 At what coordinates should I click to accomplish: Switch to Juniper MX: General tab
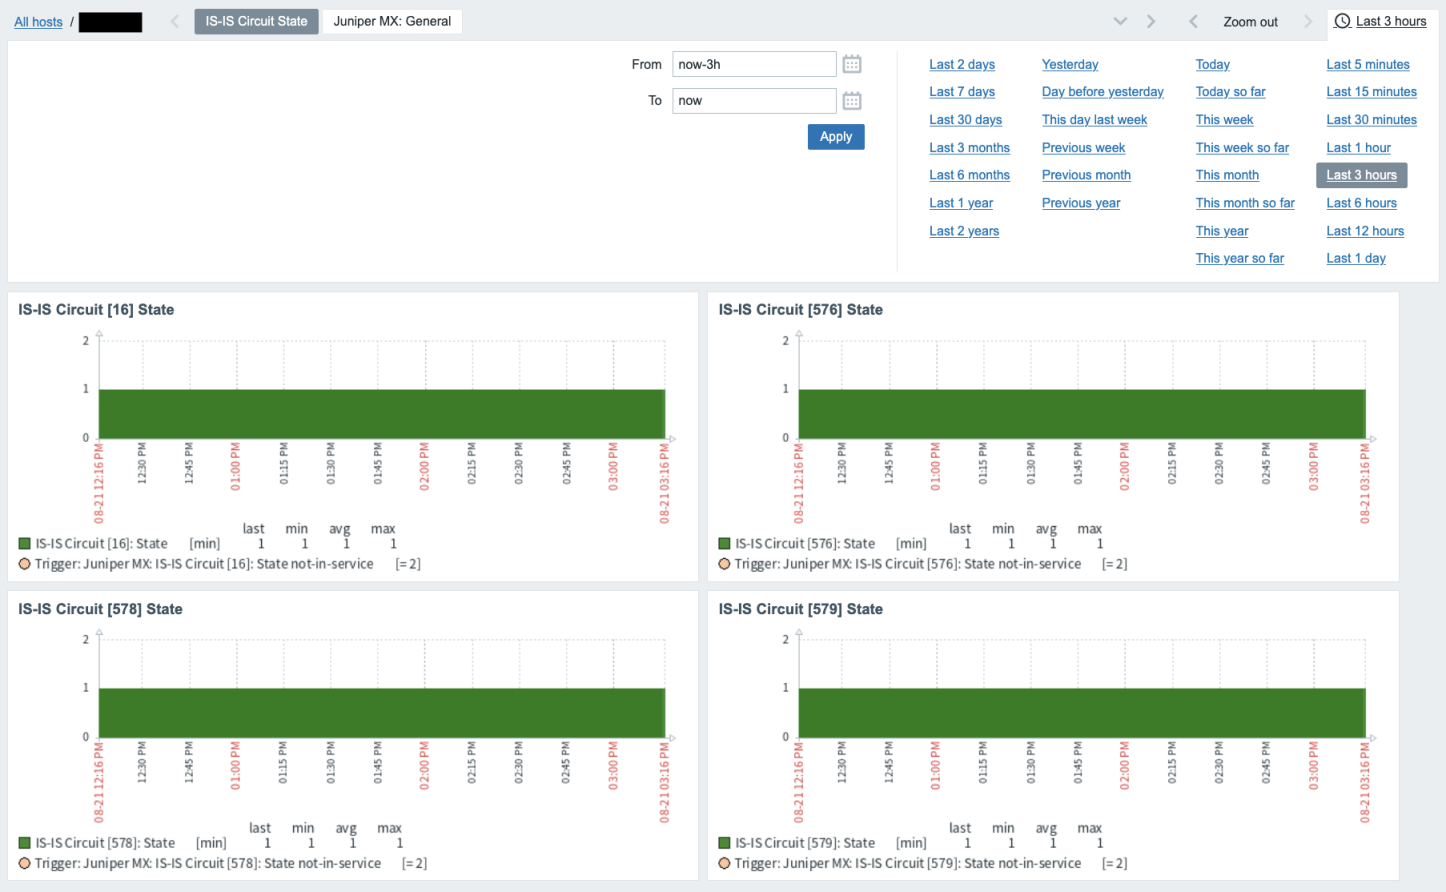click(392, 21)
